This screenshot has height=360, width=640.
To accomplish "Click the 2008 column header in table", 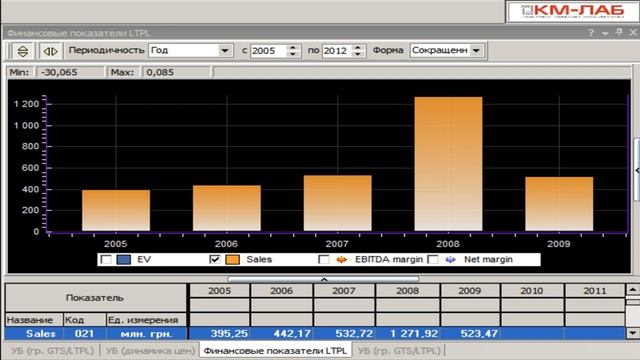I will coord(408,291).
